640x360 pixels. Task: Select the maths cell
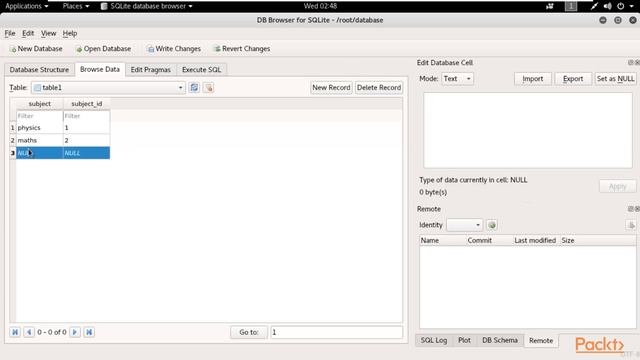click(x=40, y=140)
